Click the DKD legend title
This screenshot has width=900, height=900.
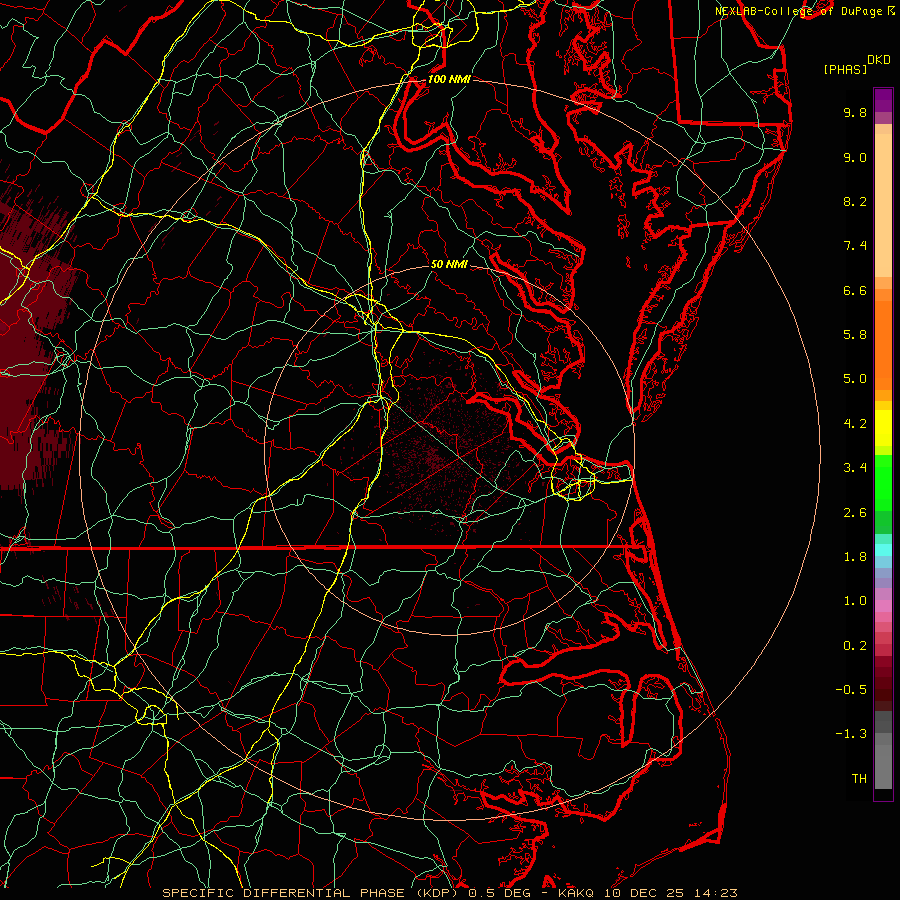[x=878, y=60]
